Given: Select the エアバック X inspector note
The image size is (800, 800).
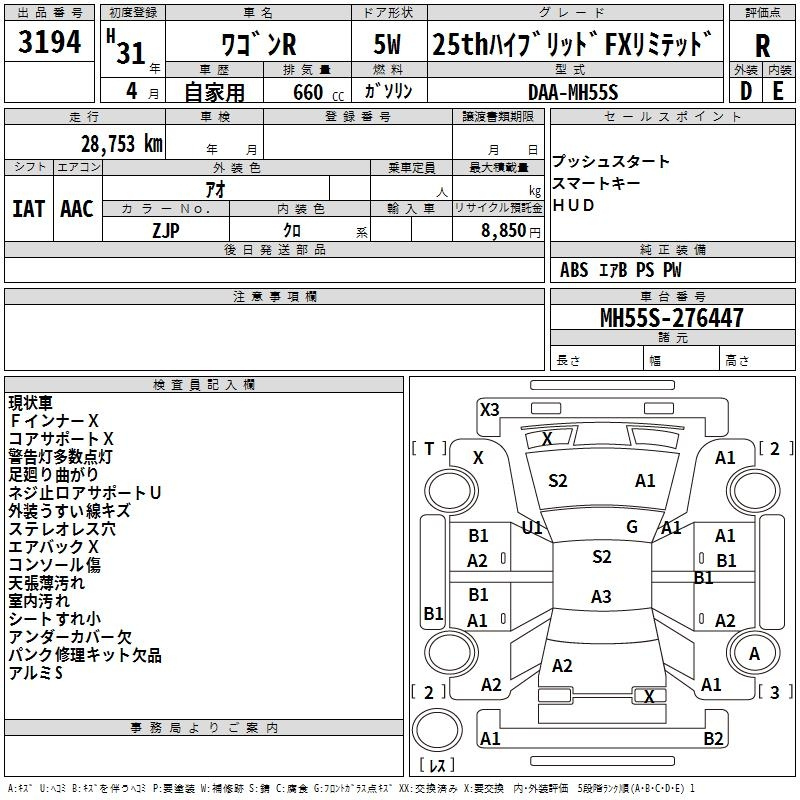Looking at the screenshot, I should [53, 547].
